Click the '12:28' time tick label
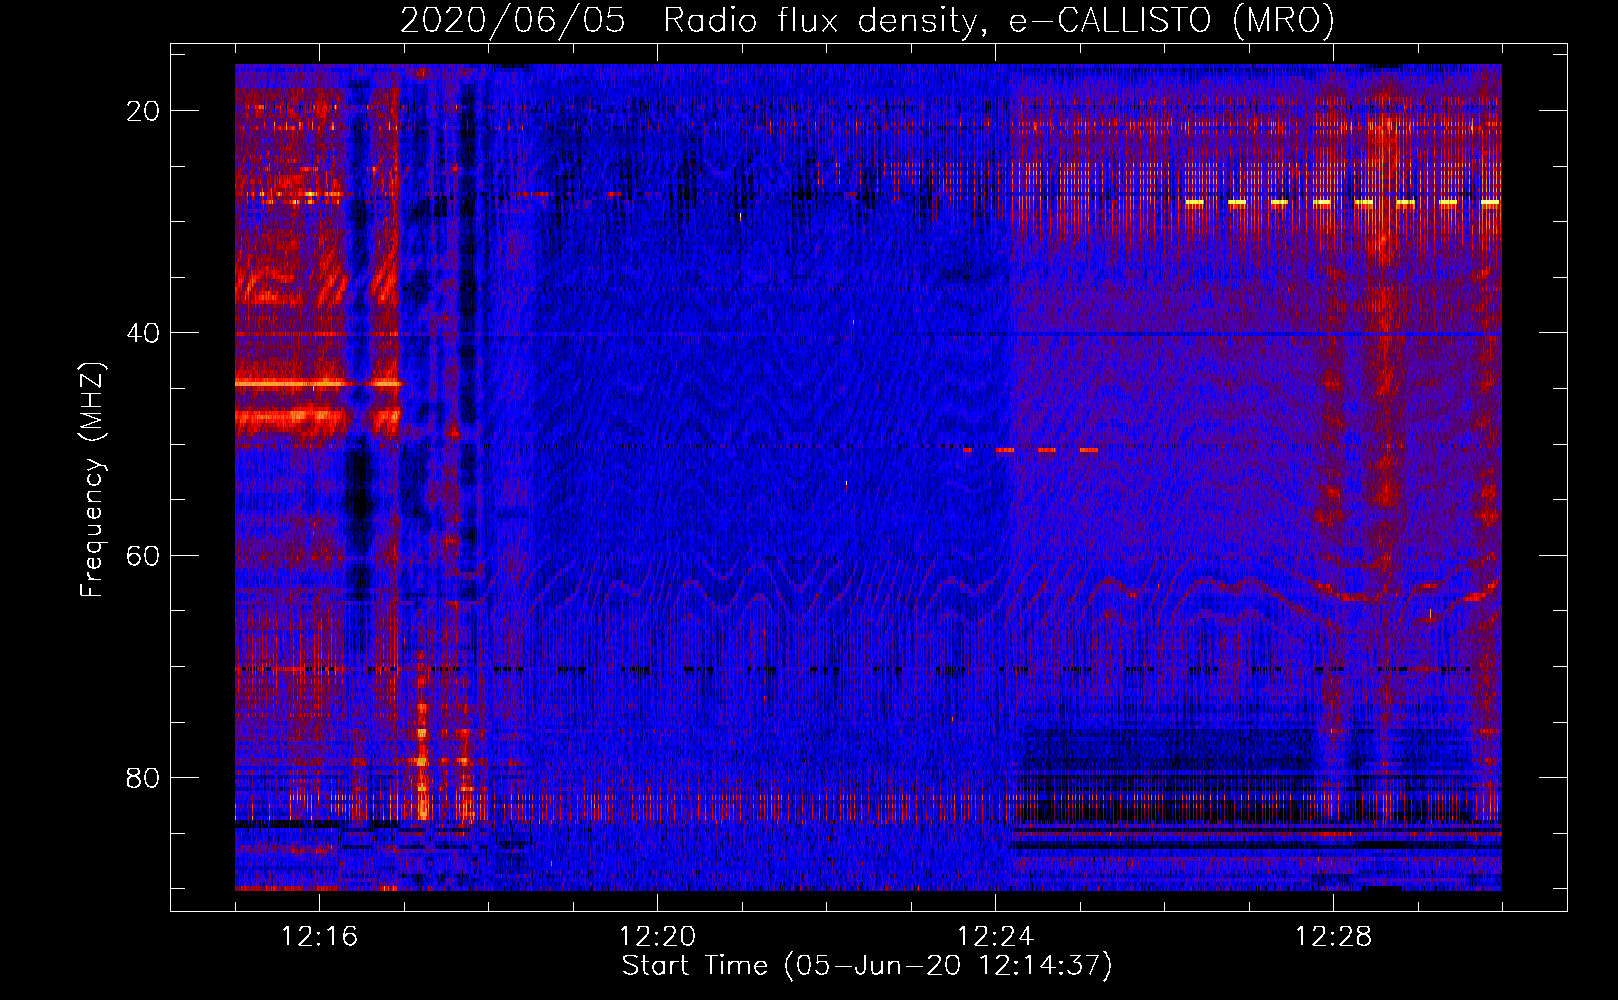This screenshot has height=1000, width=1618. 1334,937
